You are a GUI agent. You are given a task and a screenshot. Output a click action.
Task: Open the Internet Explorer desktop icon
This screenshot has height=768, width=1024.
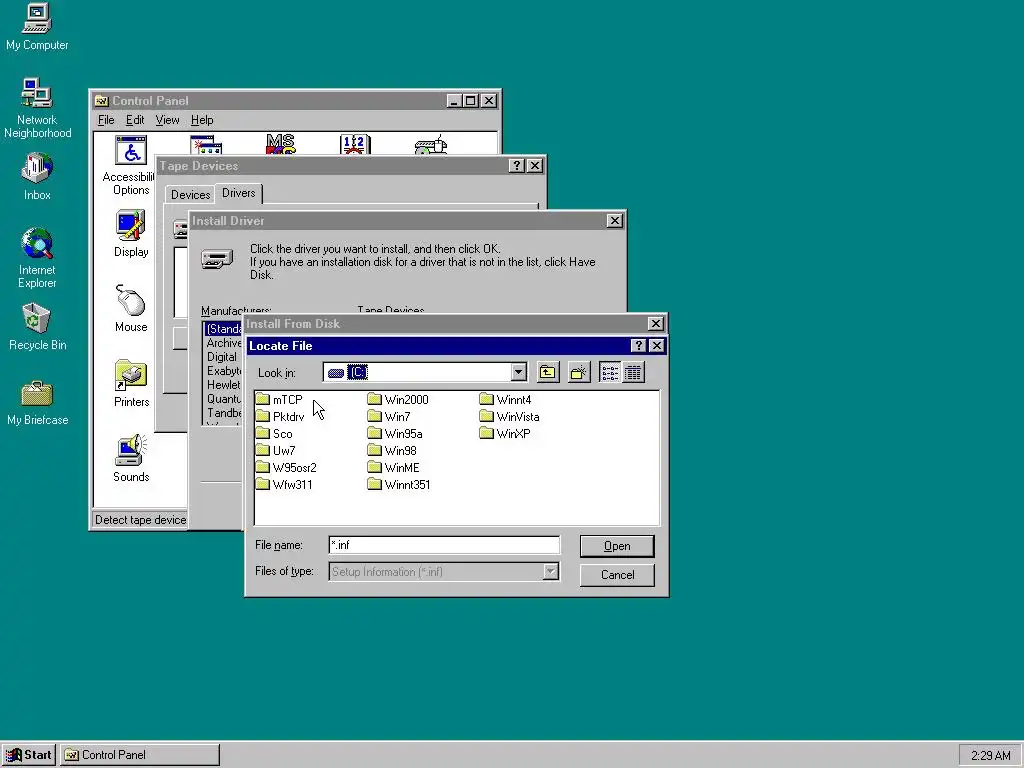coord(37,257)
